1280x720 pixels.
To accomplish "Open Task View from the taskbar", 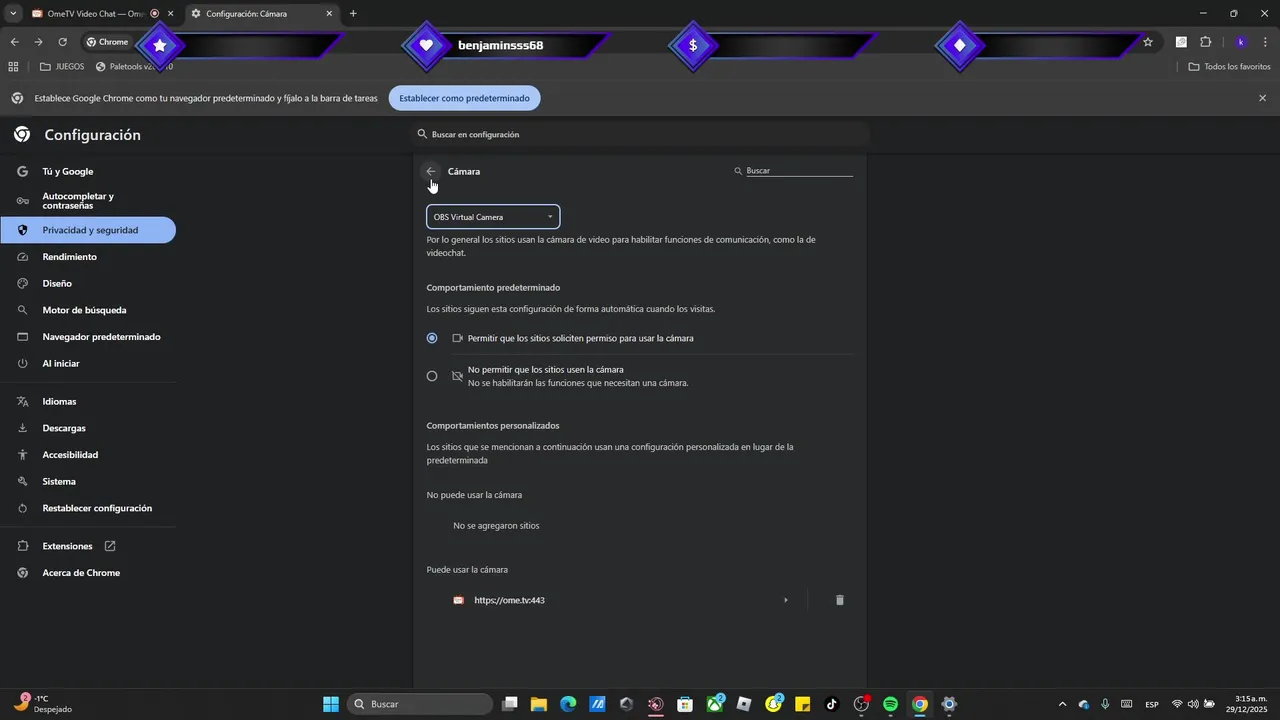I will 510,704.
